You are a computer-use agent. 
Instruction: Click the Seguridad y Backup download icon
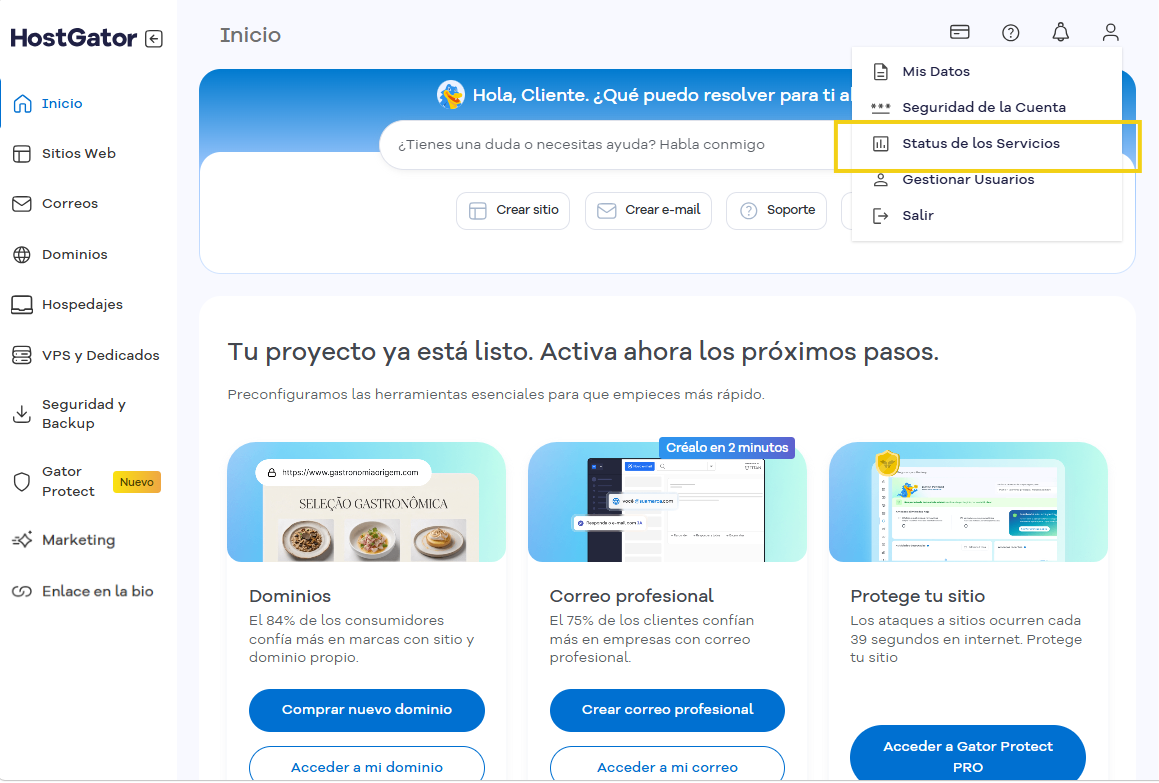(22, 414)
